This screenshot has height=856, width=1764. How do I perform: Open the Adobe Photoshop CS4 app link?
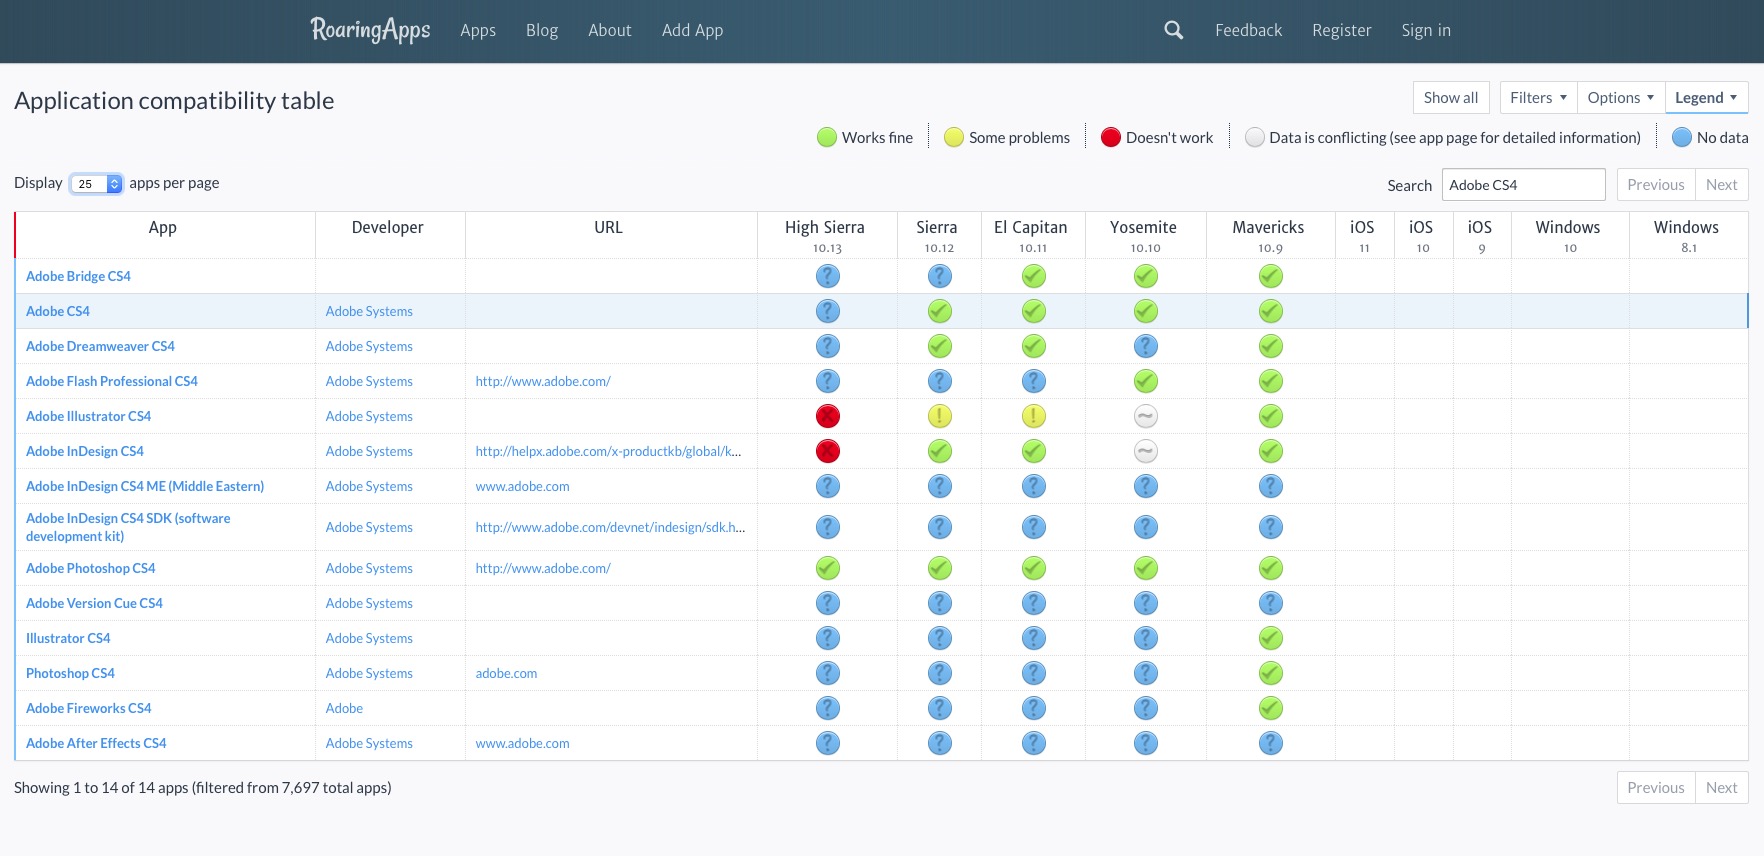click(91, 568)
